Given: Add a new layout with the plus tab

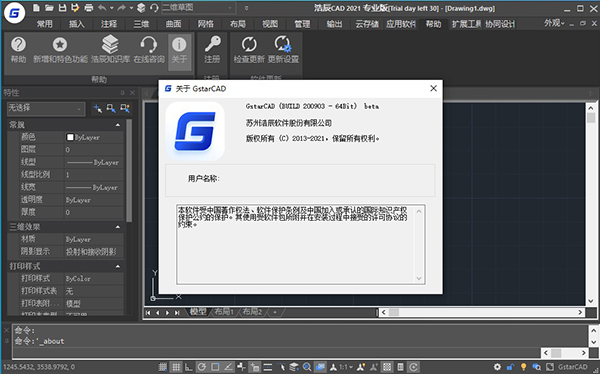Looking at the screenshot, I should (x=275, y=312).
